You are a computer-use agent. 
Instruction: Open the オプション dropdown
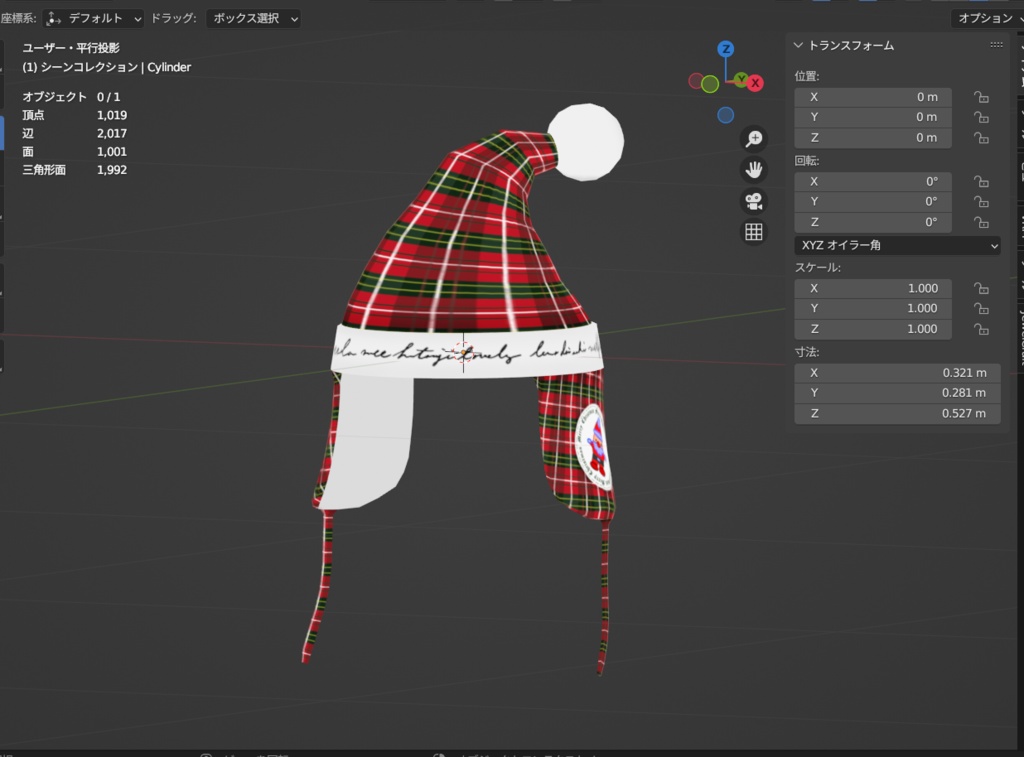pyautogui.click(x=987, y=18)
